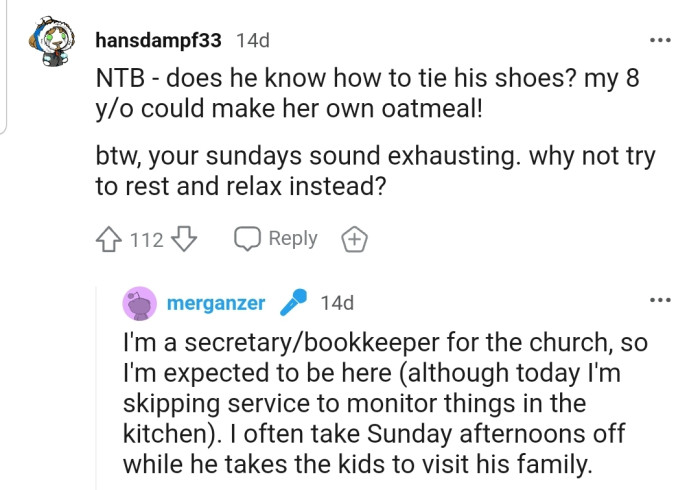Click the blue microphone OP icon
The image size is (700, 490).
tap(292, 302)
